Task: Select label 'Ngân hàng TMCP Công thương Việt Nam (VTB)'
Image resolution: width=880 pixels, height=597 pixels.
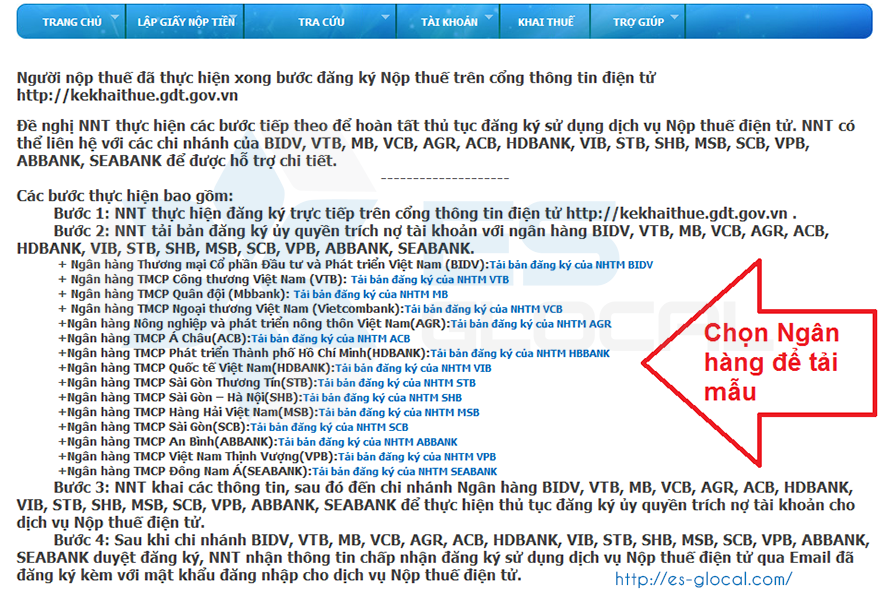Action: [208, 279]
